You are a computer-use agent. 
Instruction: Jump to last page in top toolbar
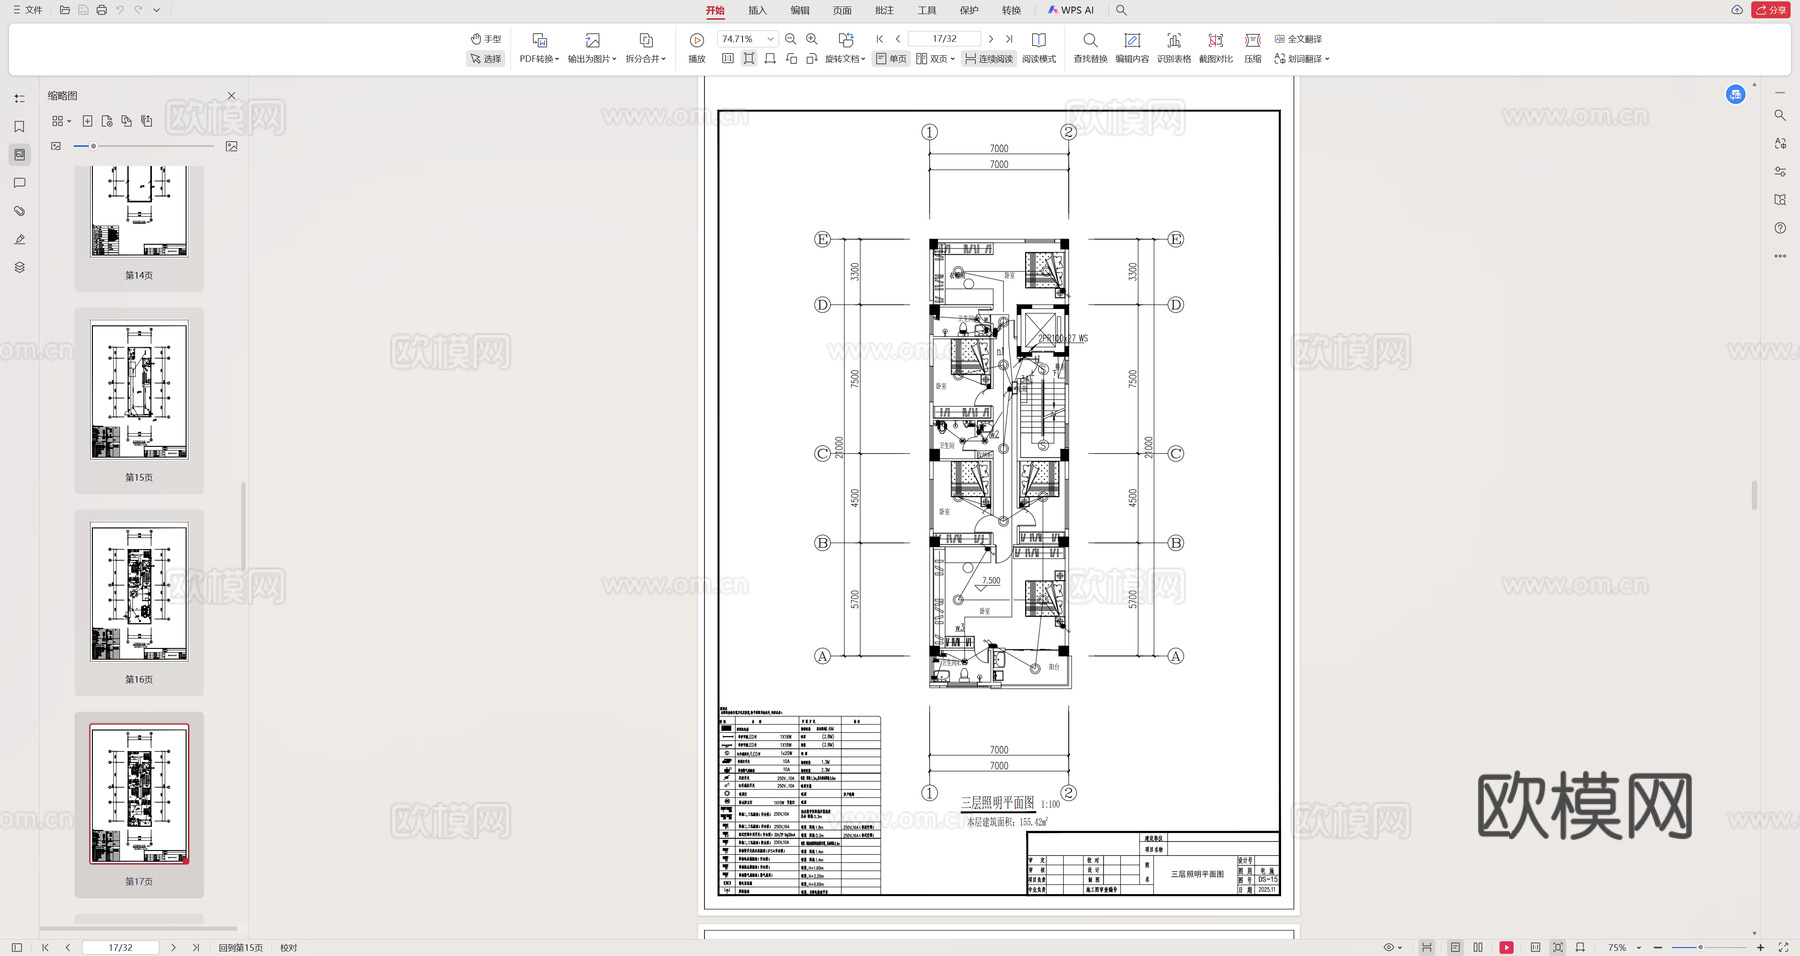[x=1009, y=39]
